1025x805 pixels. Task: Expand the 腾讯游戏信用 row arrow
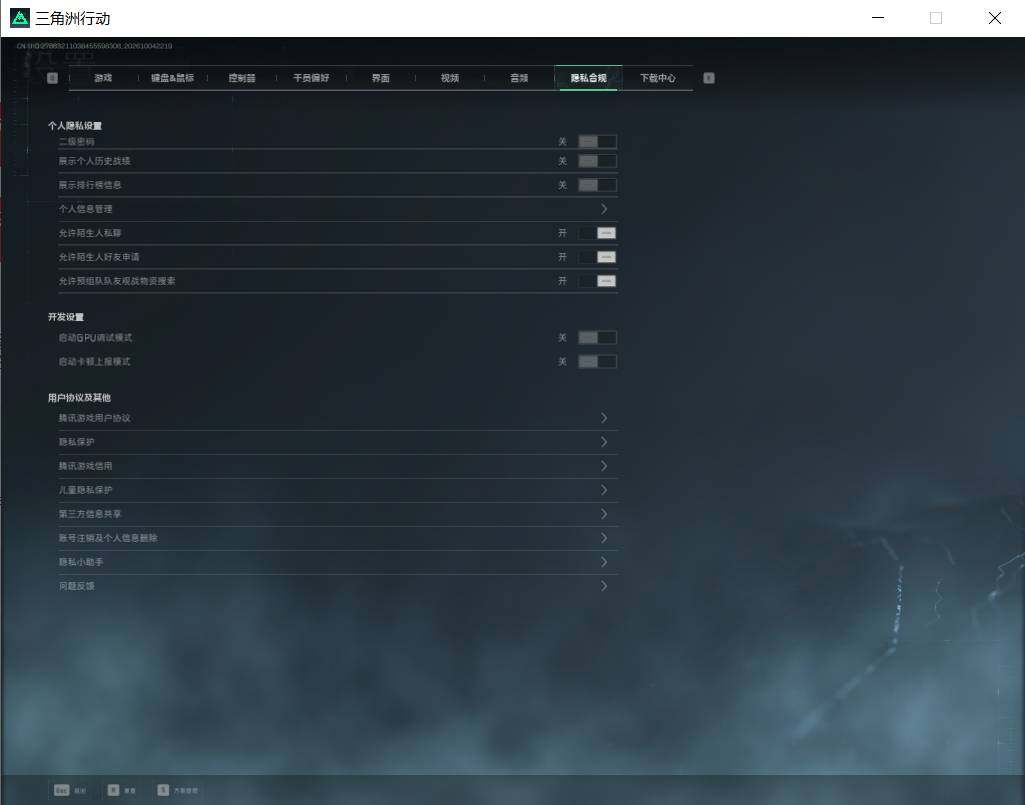(x=604, y=466)
